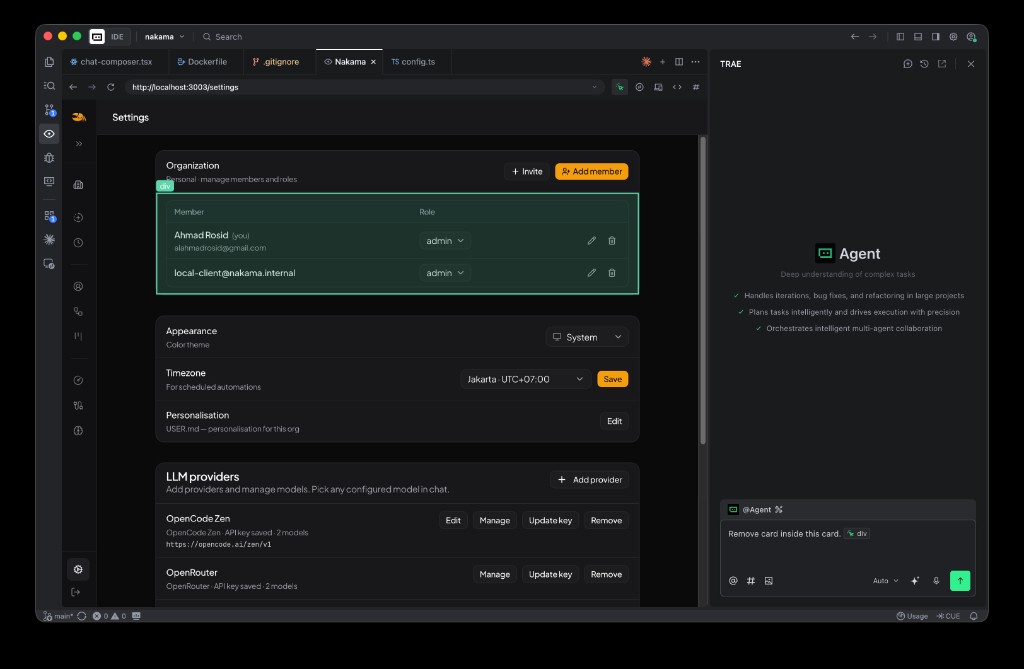Open the Explorer files icon in activity bar

coord(49,62)
